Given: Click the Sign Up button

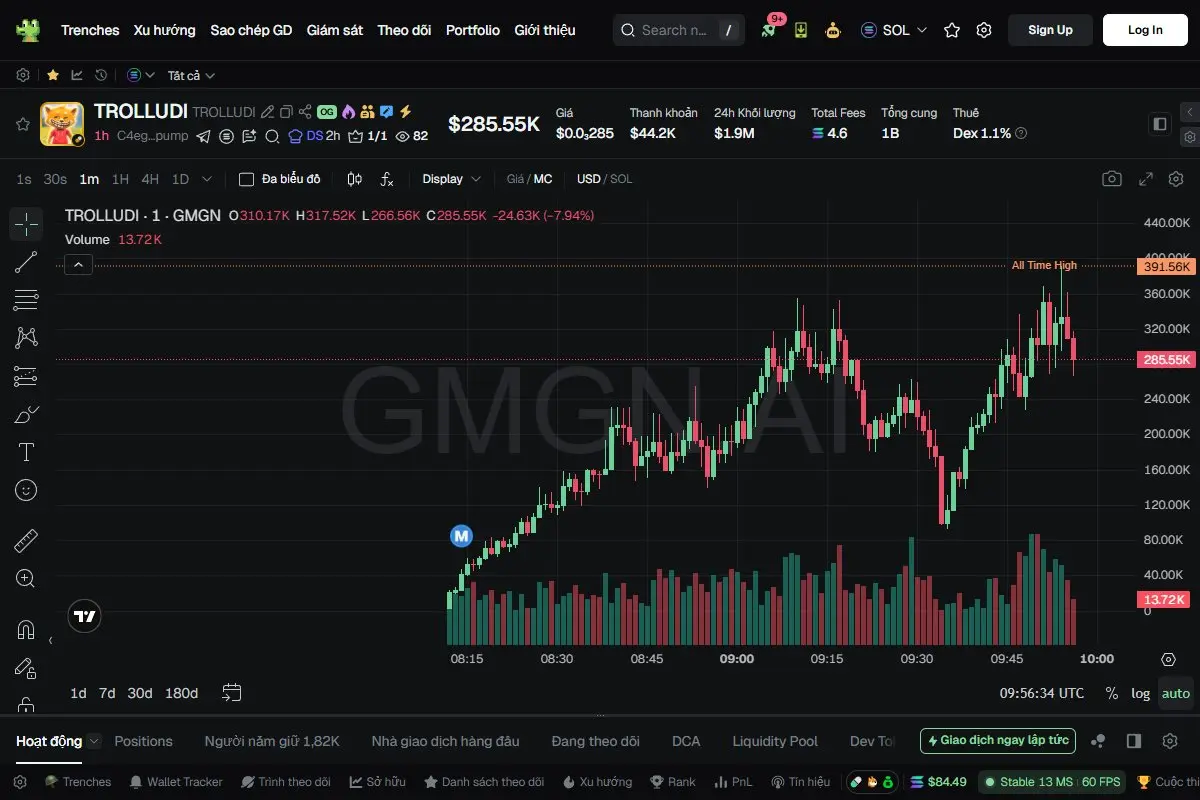Looking at the screenshot, I should pyautogui.click(x=1050, y=30).
